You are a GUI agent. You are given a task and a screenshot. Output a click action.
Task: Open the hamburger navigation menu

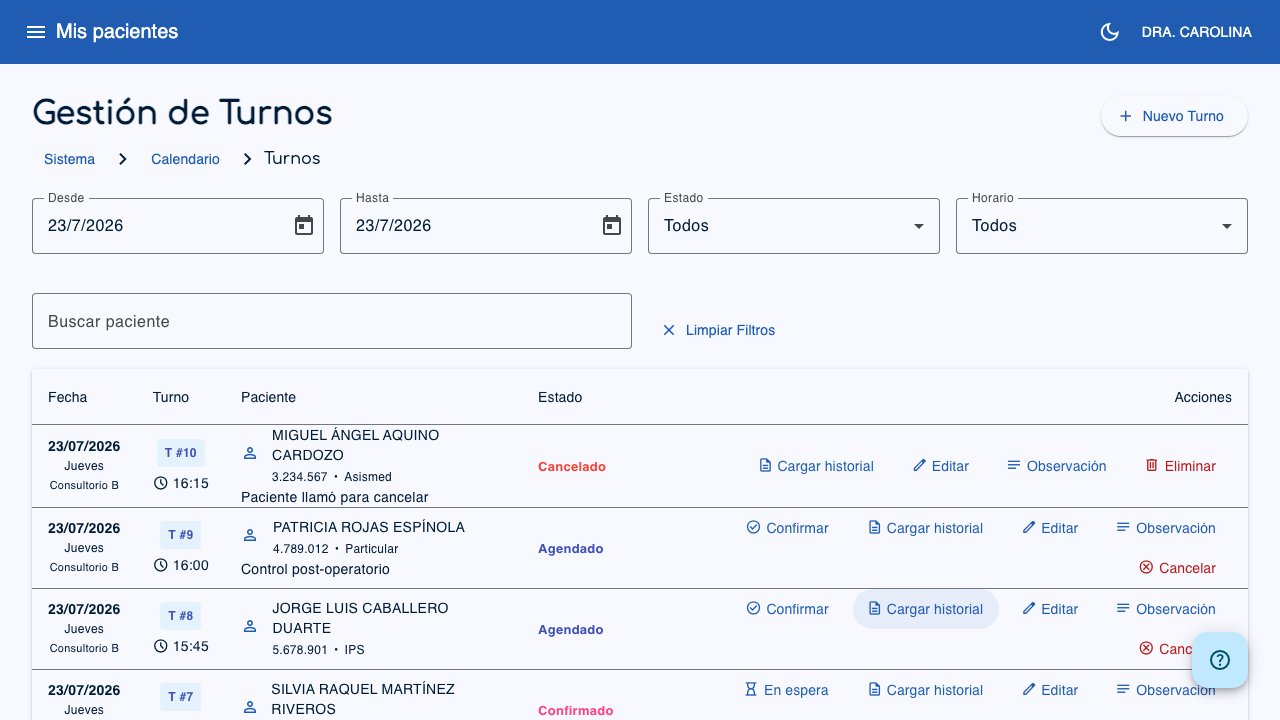pyautogui.click(x=36, y=32)
